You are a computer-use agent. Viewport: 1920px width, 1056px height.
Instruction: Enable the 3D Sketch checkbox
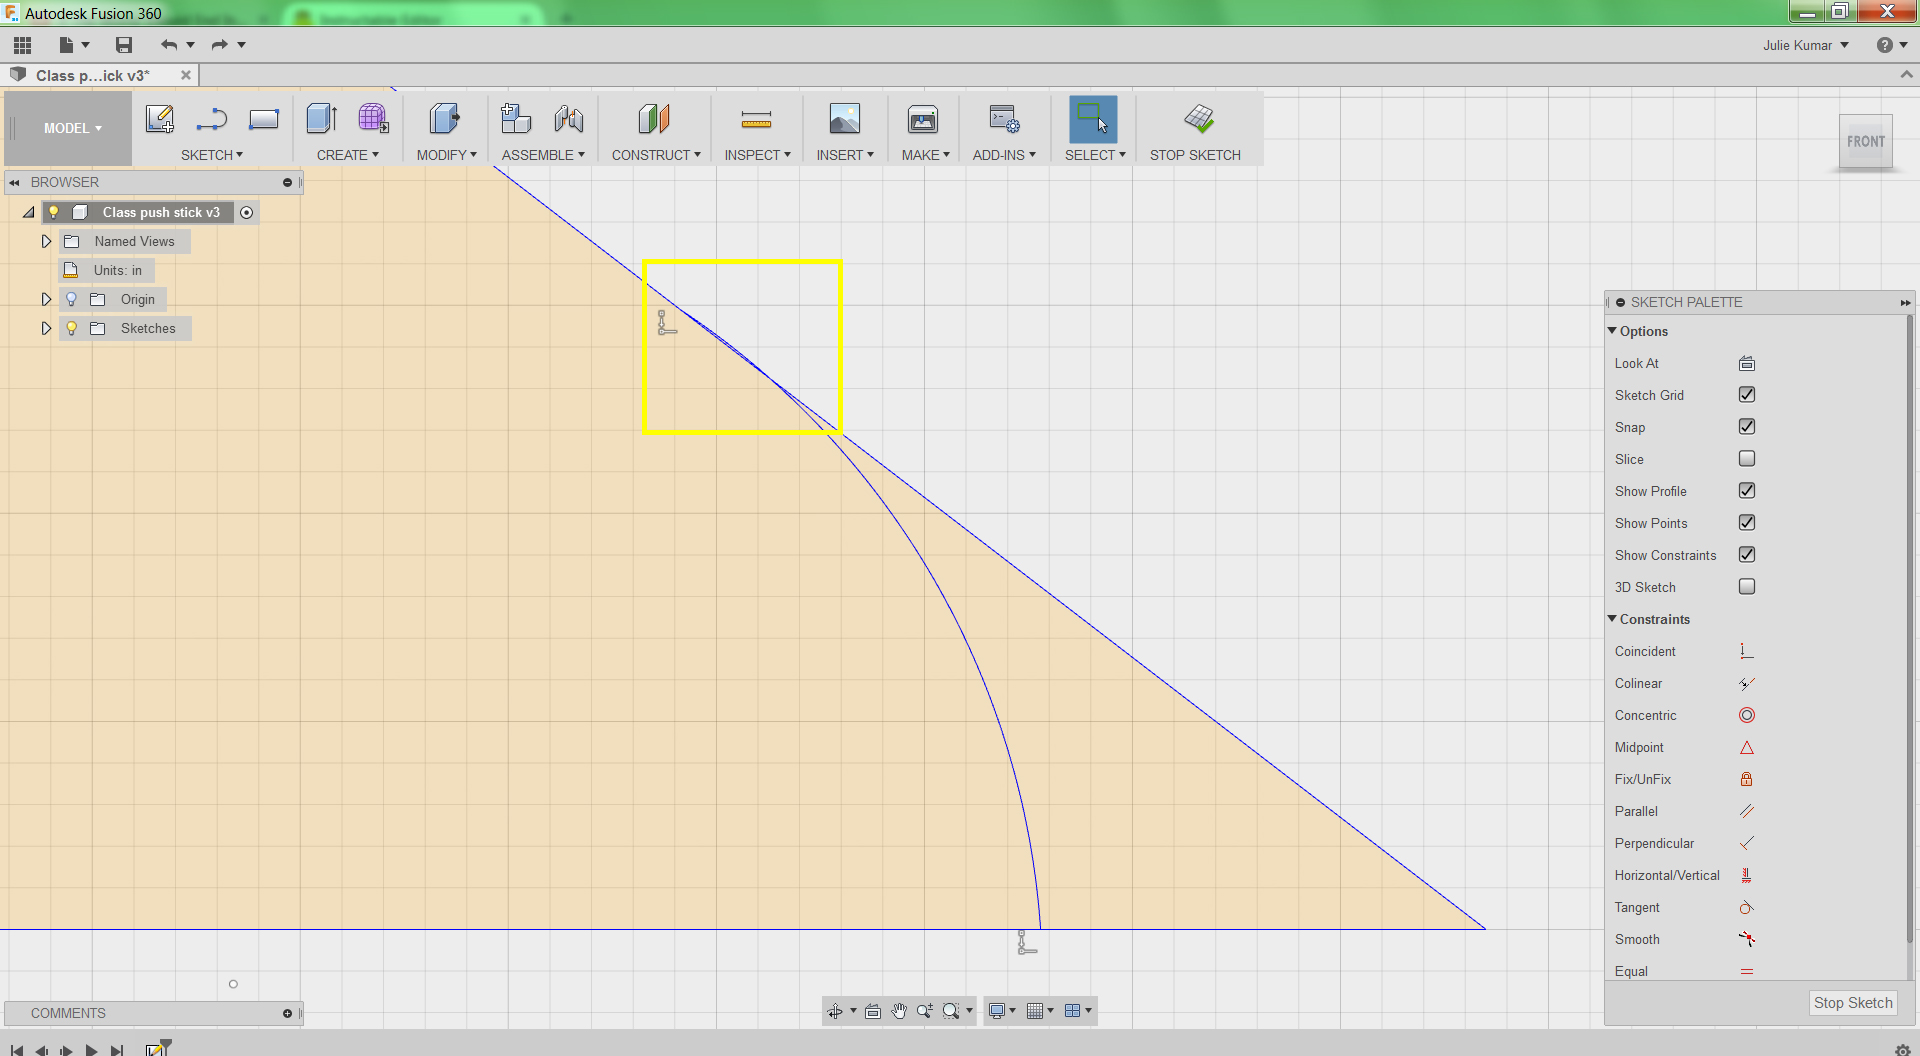click(1747, 587)
